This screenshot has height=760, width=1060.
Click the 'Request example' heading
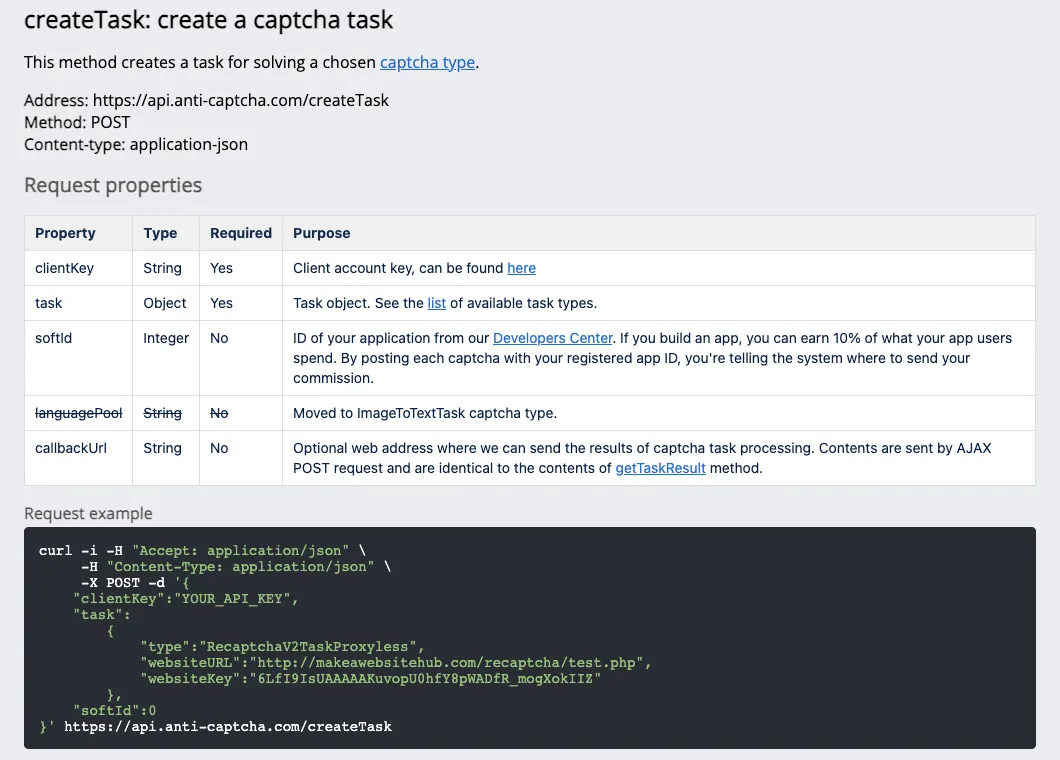pos(88,514)
